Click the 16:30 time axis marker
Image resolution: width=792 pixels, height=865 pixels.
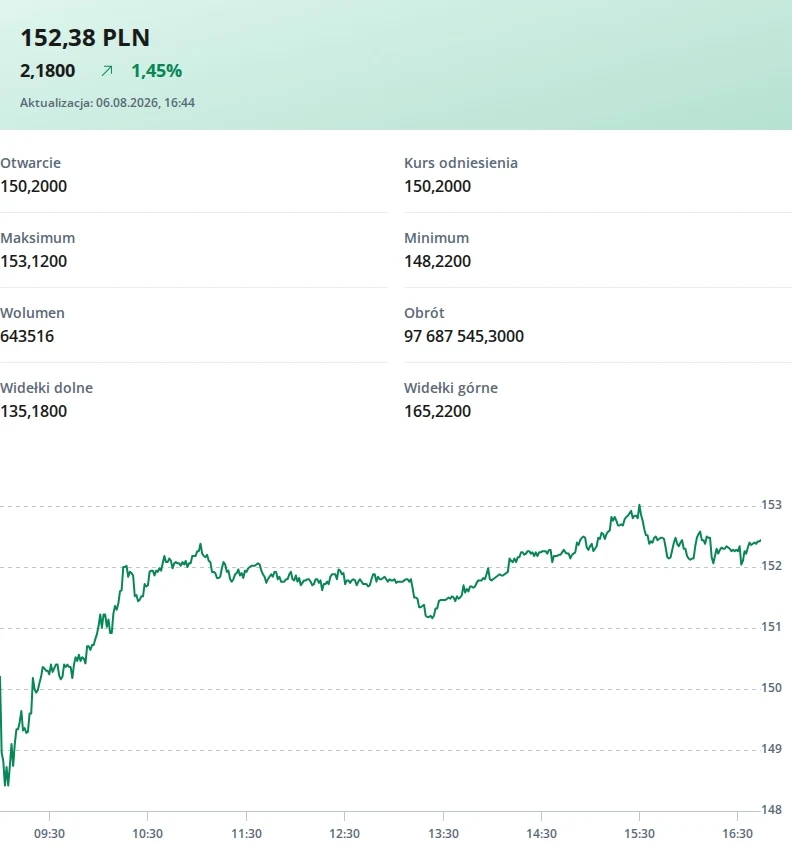pos(737,834)
